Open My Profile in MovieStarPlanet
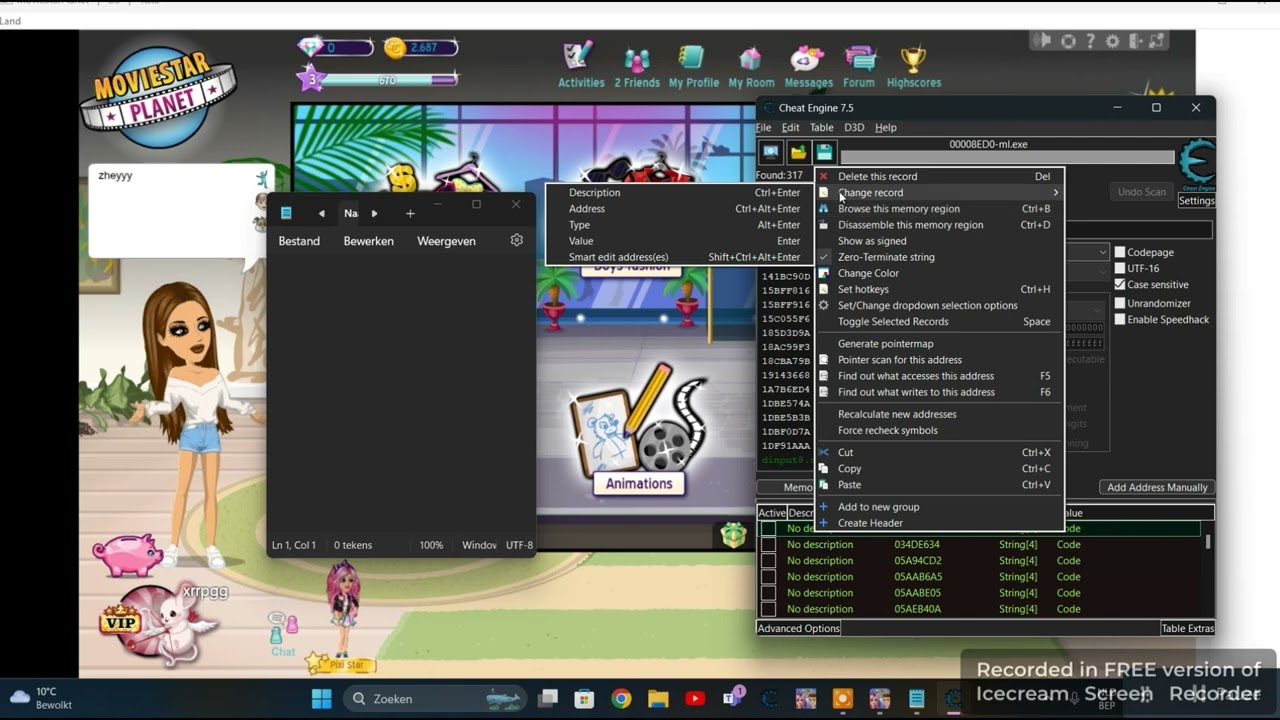The image size is (1280, 720). click(x=694, y=66)
